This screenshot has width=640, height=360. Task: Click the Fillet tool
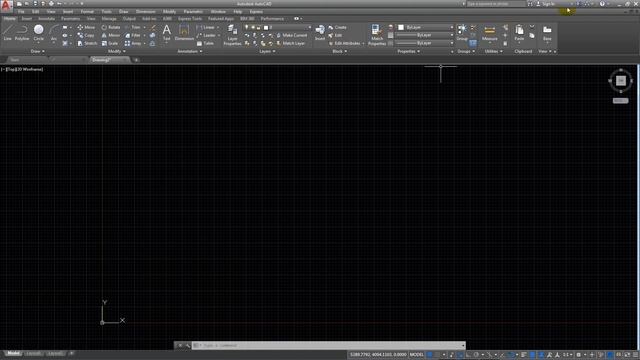133,36
